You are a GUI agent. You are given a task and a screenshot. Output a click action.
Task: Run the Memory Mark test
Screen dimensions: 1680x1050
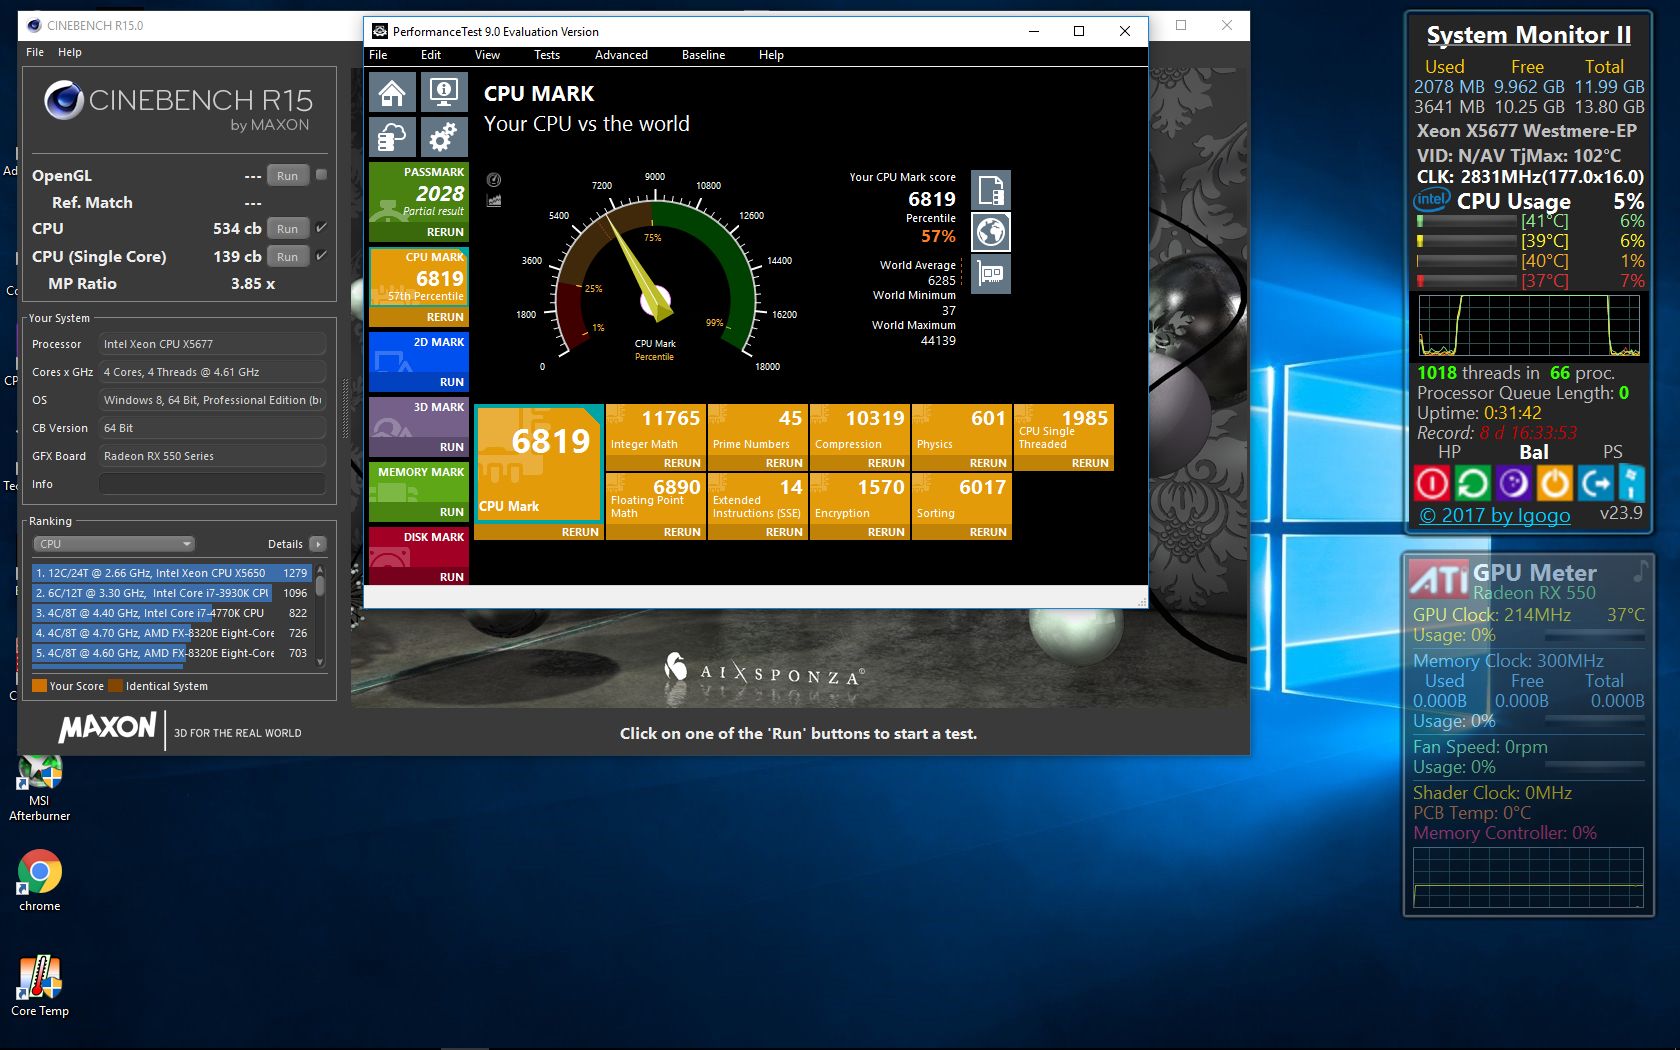click(452, 512)
